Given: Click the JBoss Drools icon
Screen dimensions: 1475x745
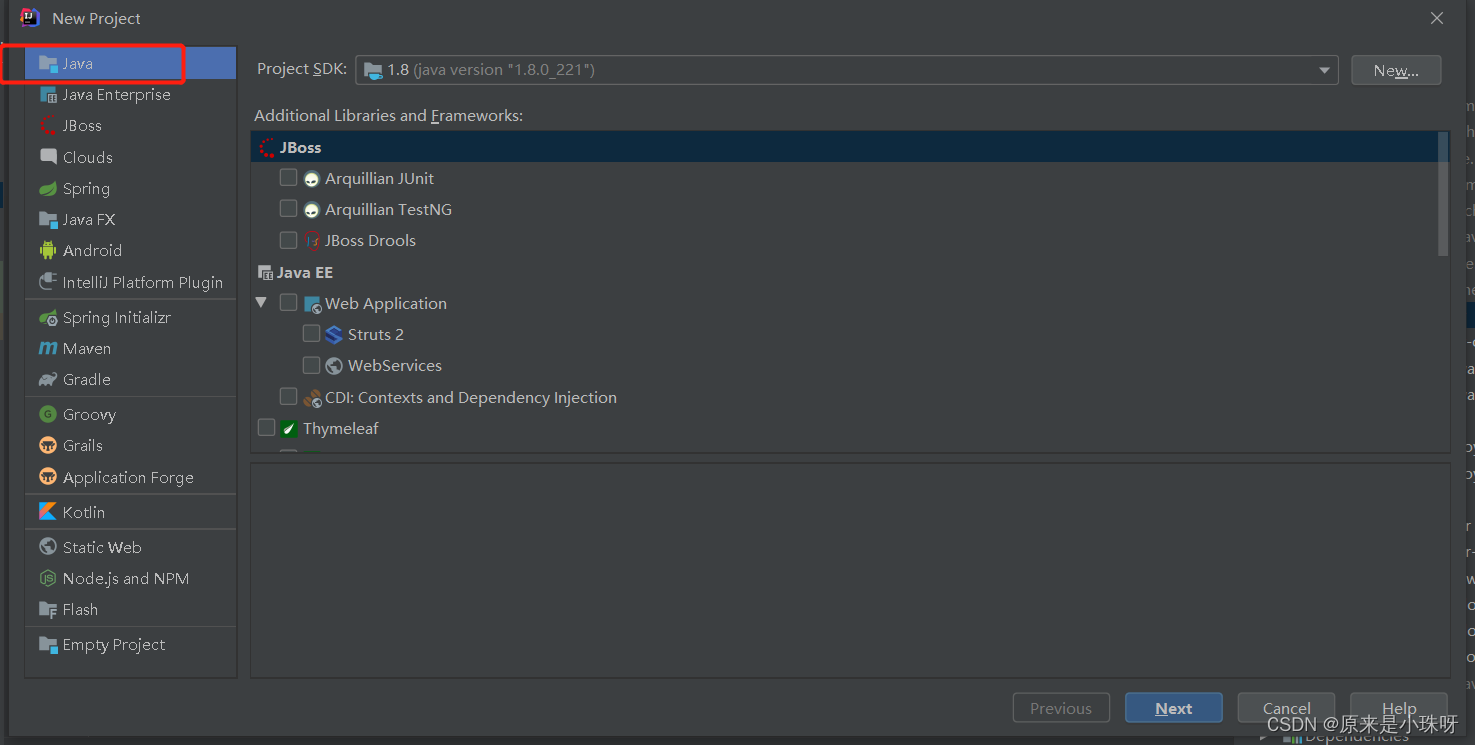Looking at the screenshot, I should click(x=312, y=241).
